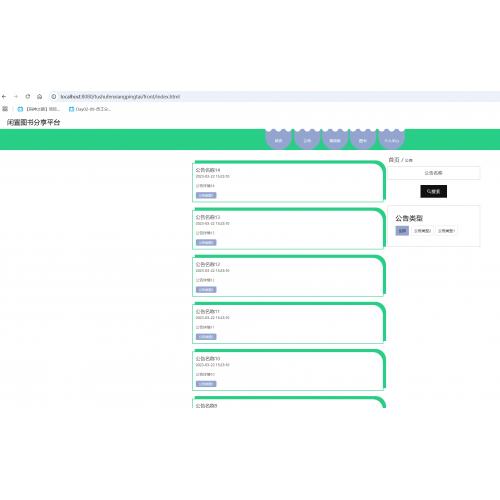This screenshot has width=500, height=500.
Task: Select the first purple navigation bubble
Action: (279, 140)
